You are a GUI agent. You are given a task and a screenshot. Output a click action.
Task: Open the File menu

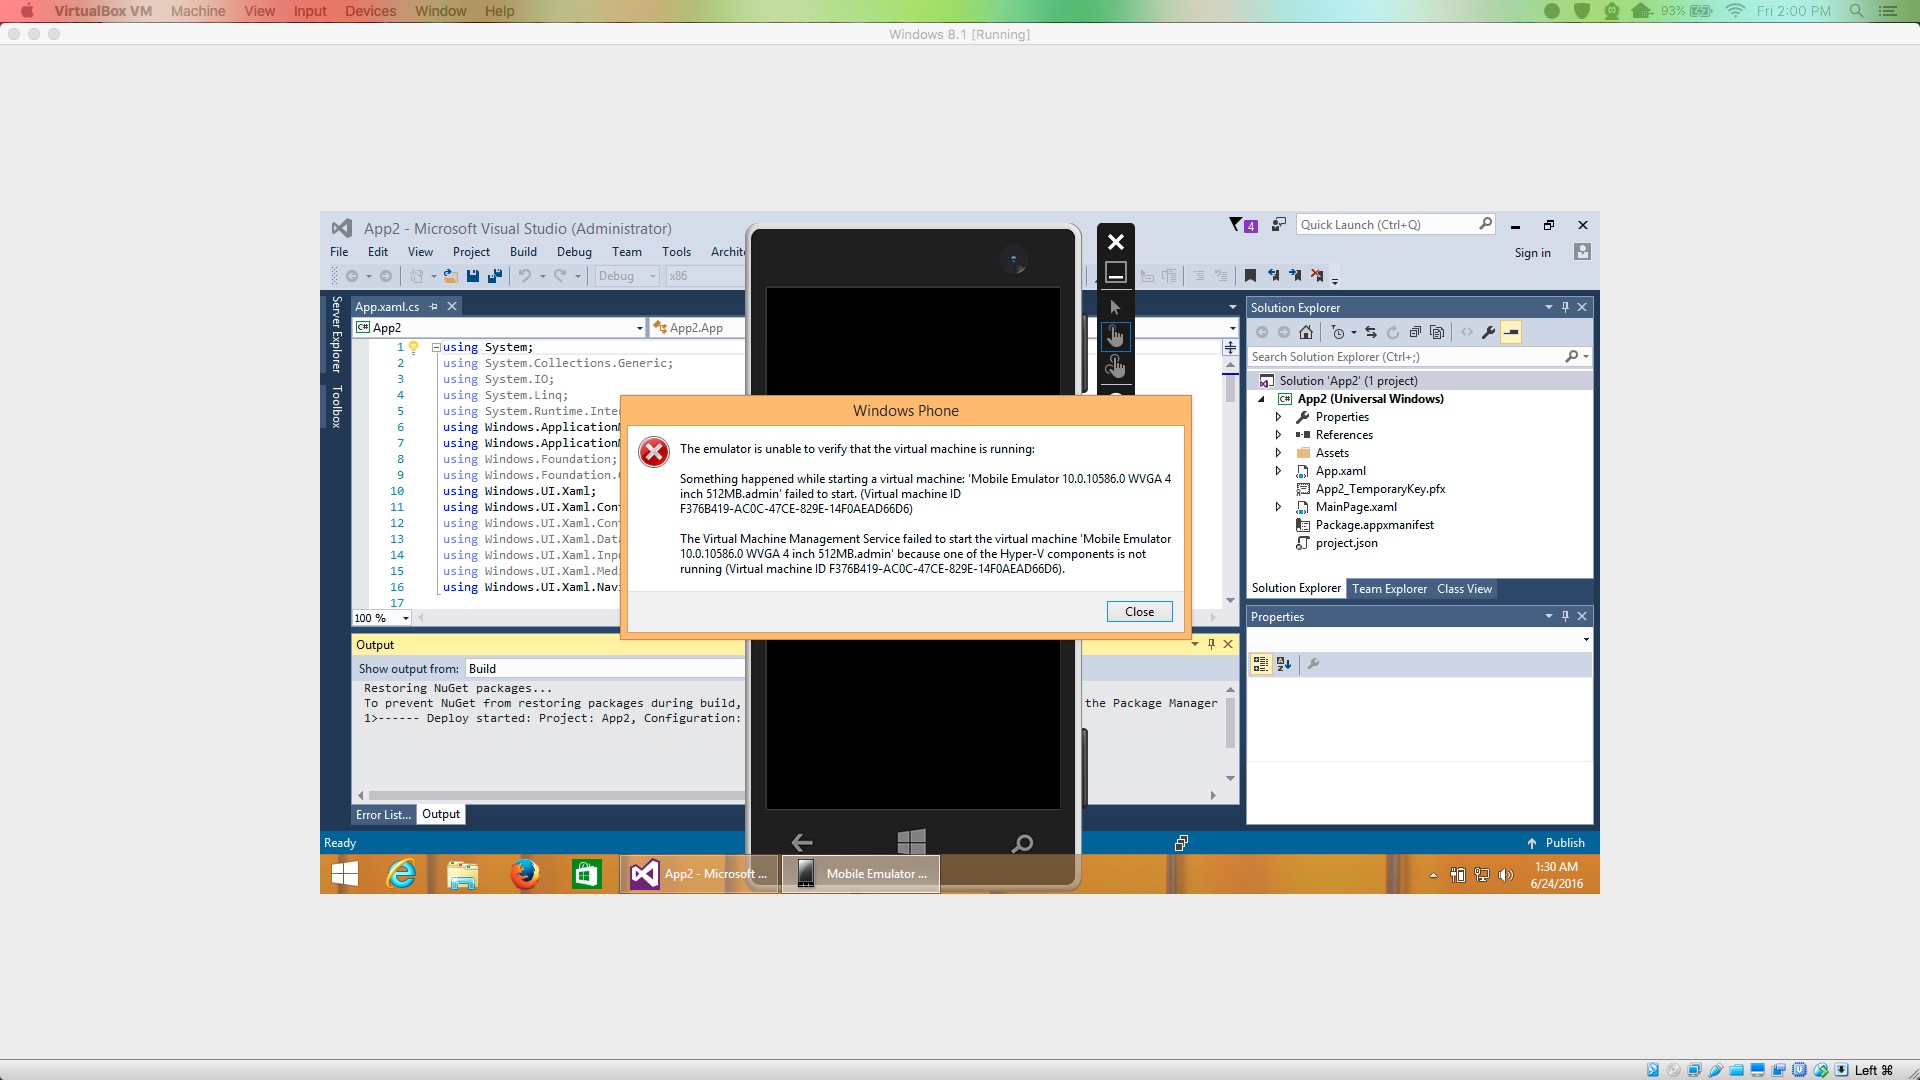pos(339,252)
